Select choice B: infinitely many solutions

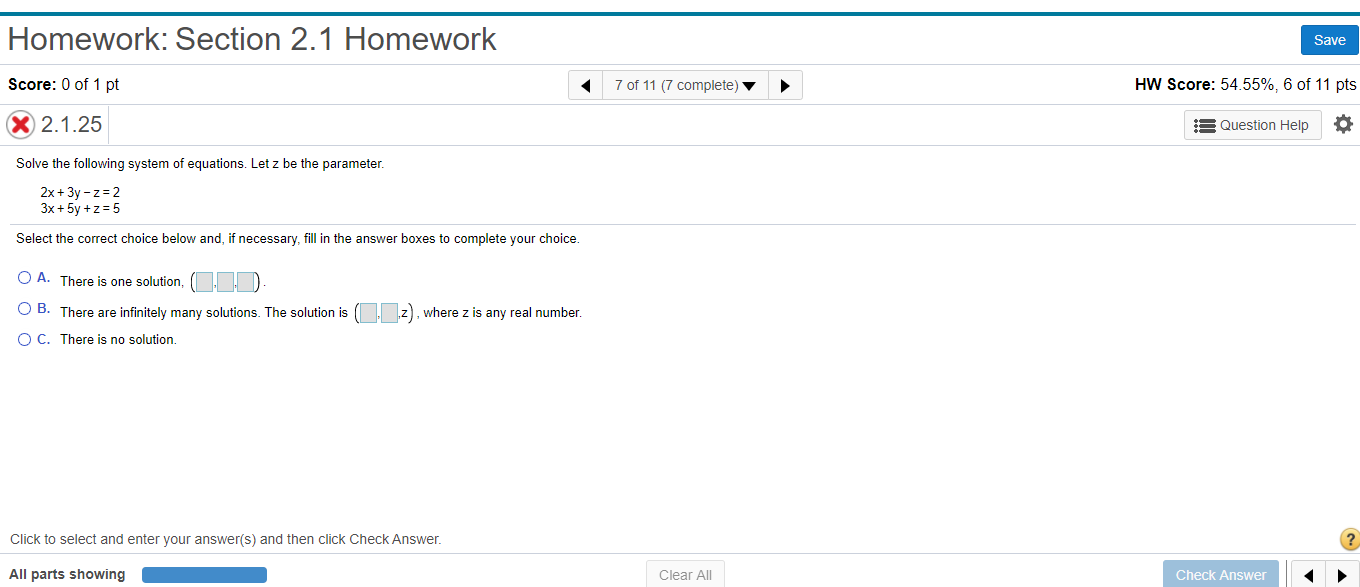(x=25, y=309)
